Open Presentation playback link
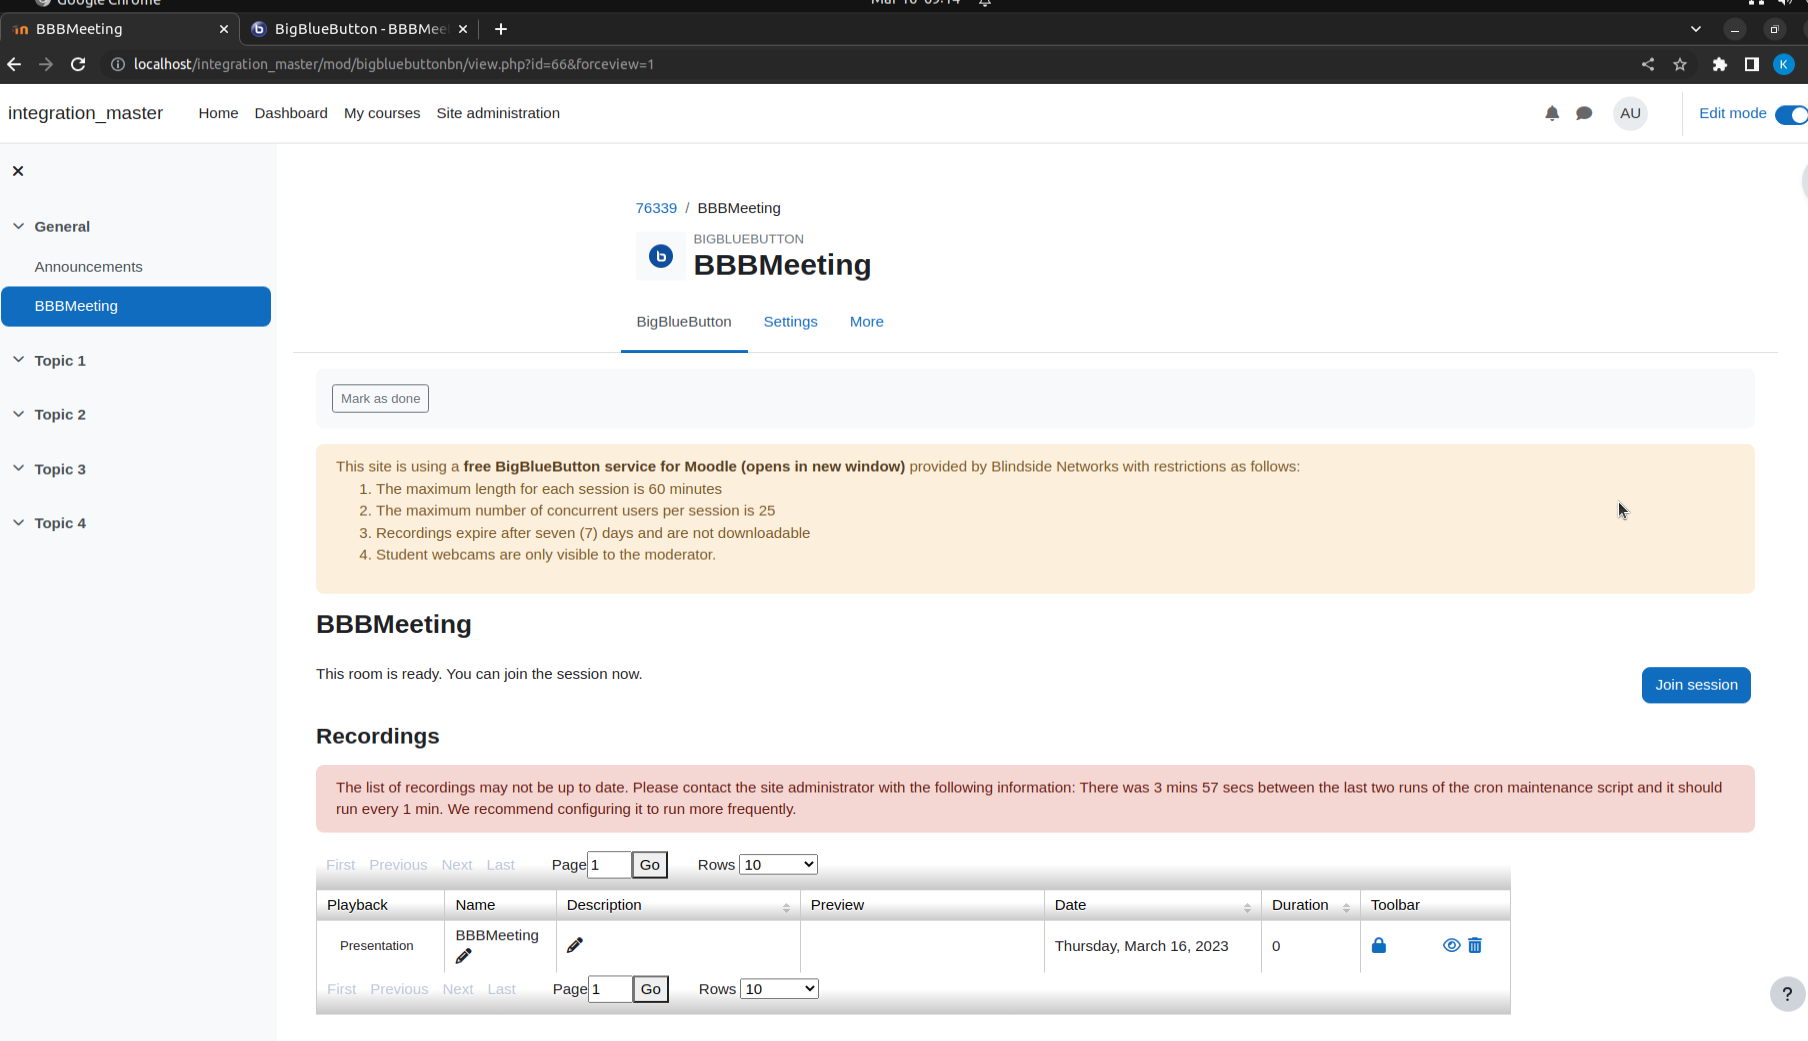 pyautogui.click(x=376, y=945)
